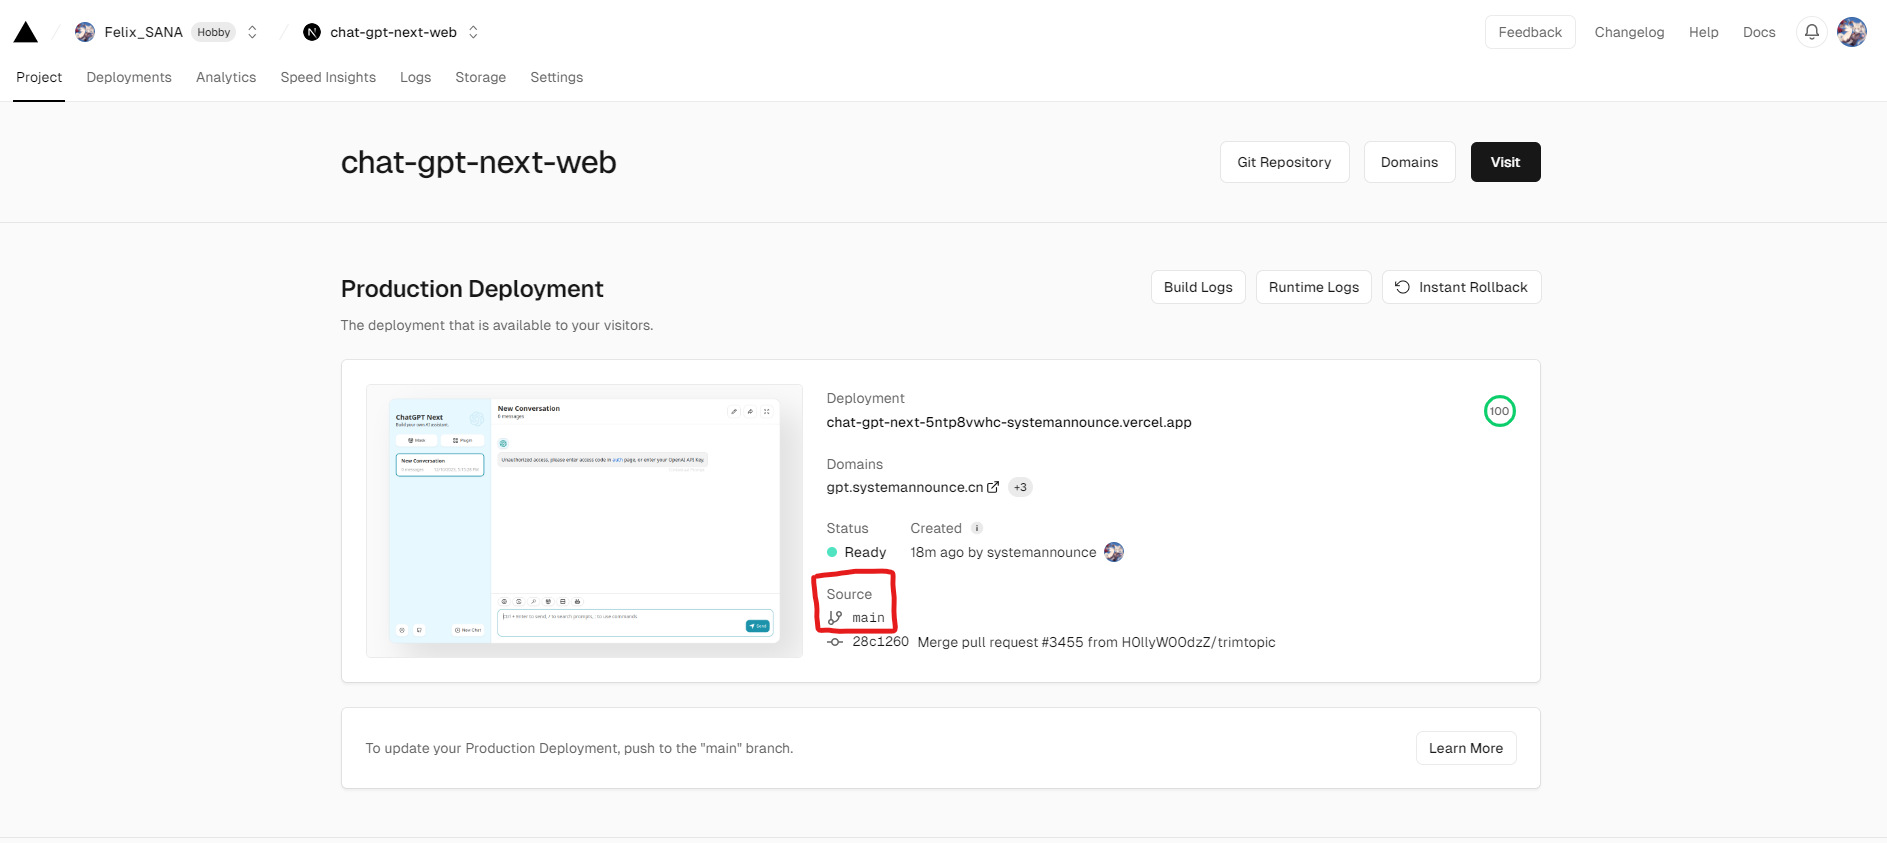Expand the Felix_SANA team switcher
Image resolution: width=1887 pixels, height=843 pixels.
pos(252,32)
